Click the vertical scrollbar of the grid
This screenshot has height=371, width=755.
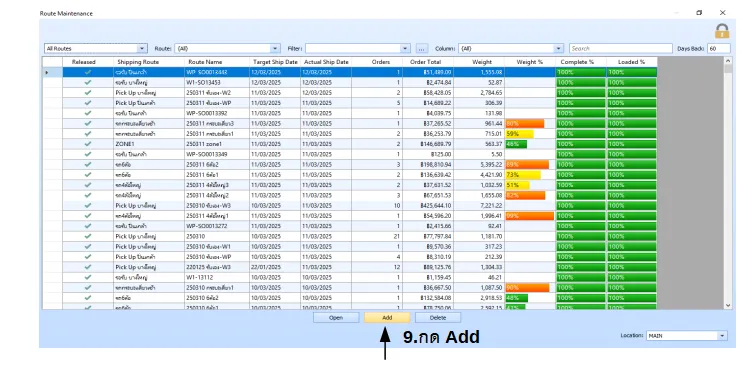pos(728,183)
